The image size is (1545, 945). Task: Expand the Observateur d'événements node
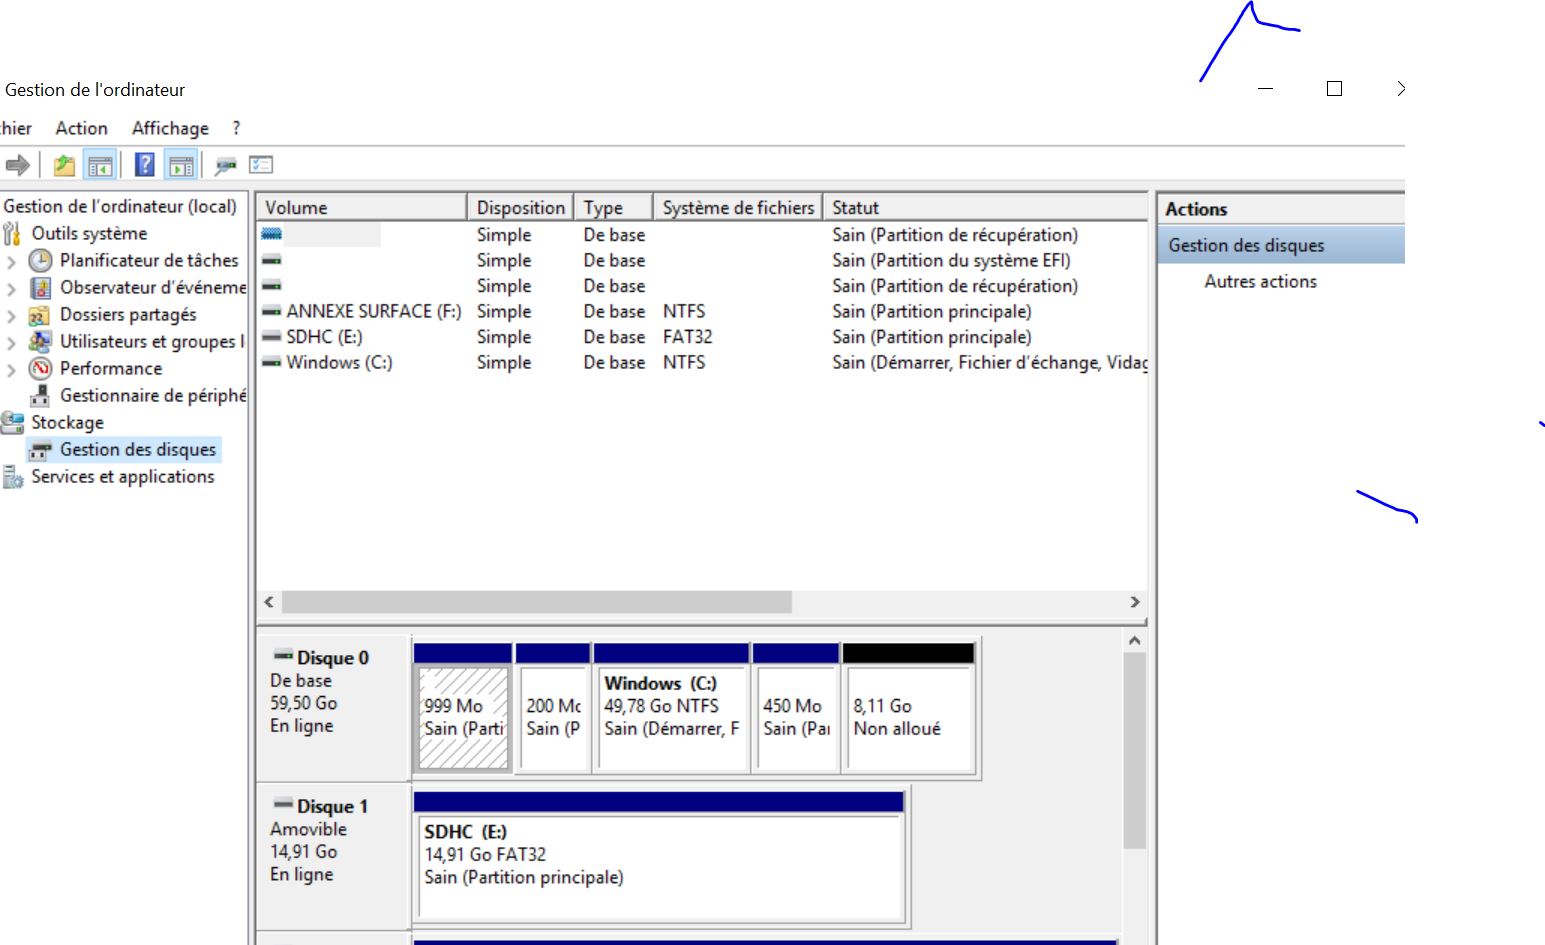click(11, 289)
